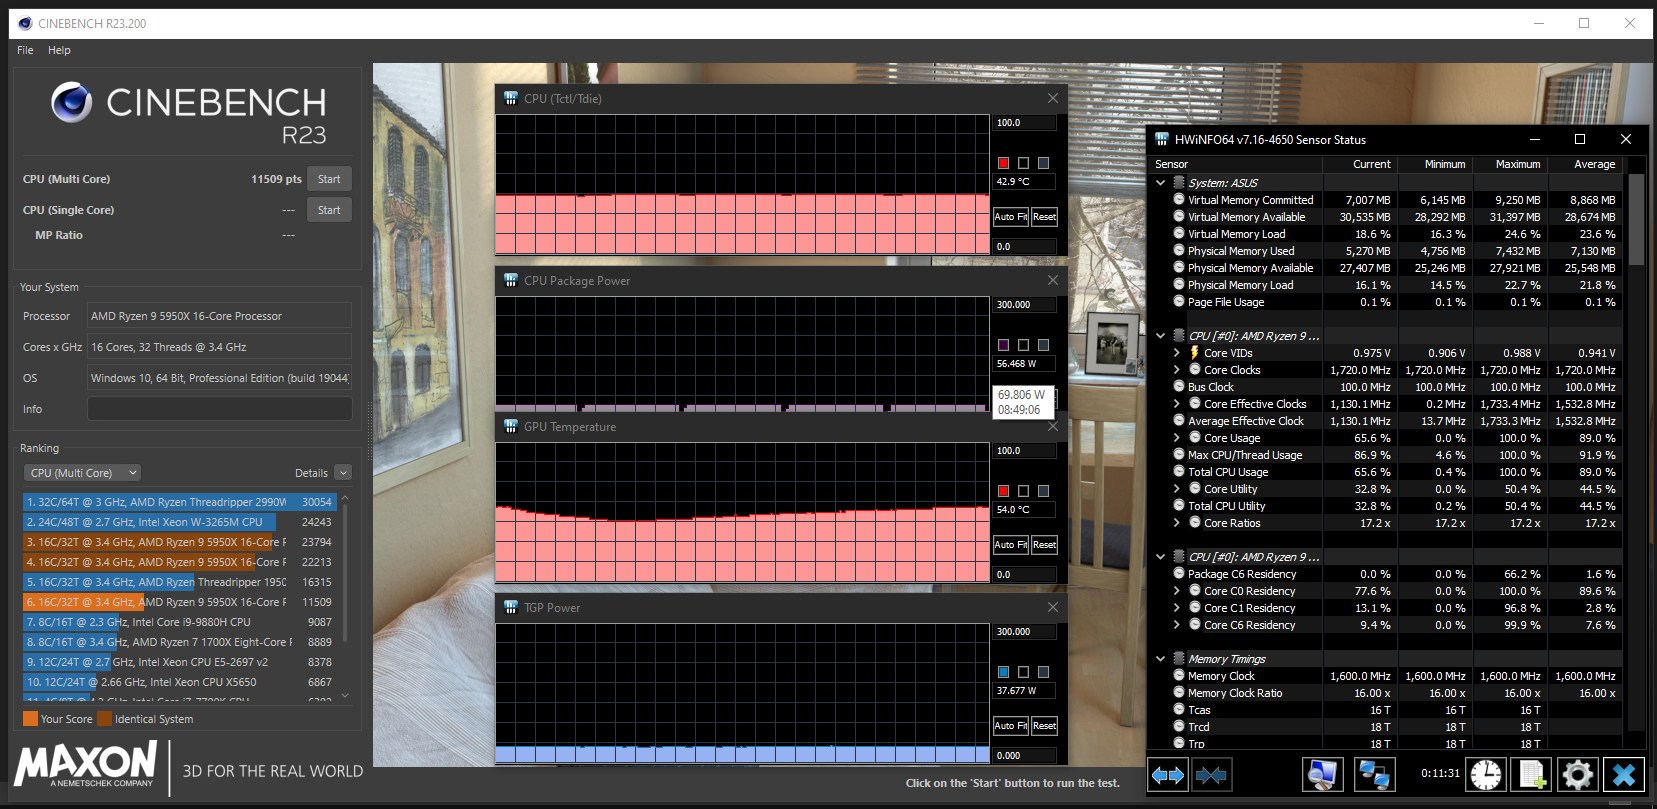Click the Info input field in Cinebench
Viewport: 1657px width, 809px height.
click(219, 409)
